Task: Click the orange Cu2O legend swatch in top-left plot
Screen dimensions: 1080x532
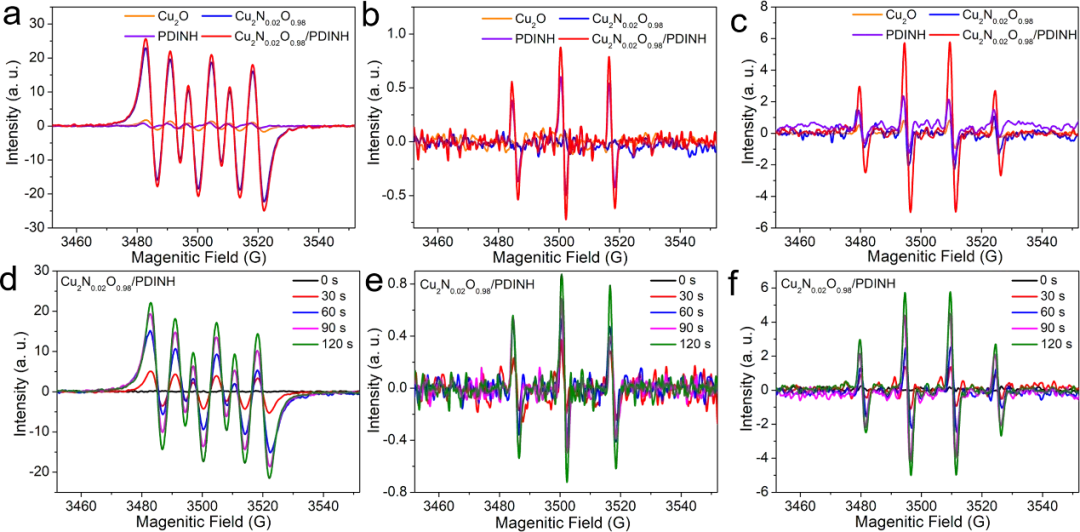Action: [135, 18]
